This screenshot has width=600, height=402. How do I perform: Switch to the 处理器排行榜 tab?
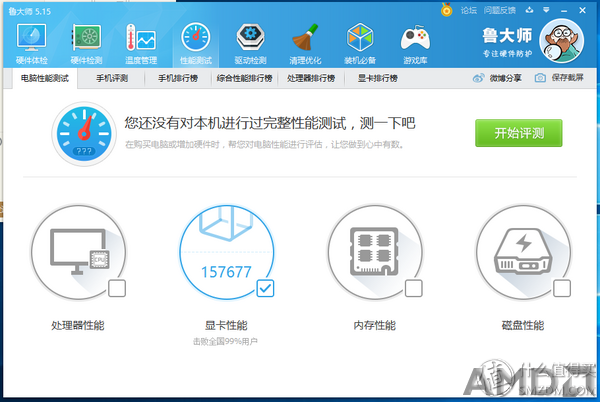[x=311, y=78]
